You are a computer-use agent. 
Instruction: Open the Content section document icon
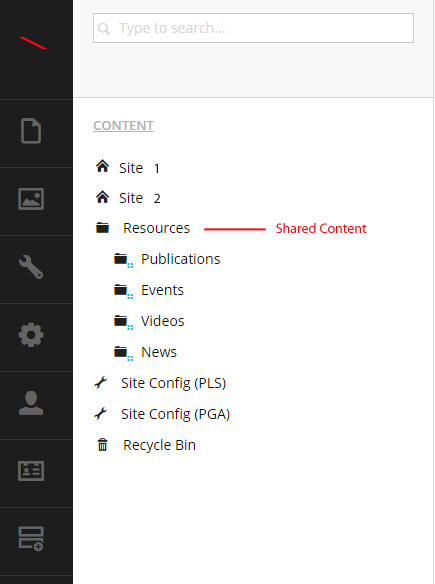click(x=31, y=131)
